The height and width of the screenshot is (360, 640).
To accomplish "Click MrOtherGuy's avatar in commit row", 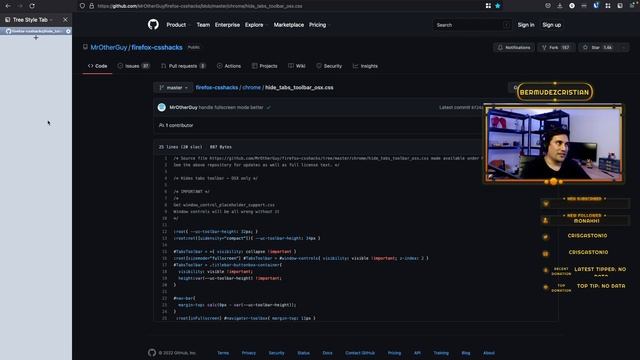I will 162,107.
